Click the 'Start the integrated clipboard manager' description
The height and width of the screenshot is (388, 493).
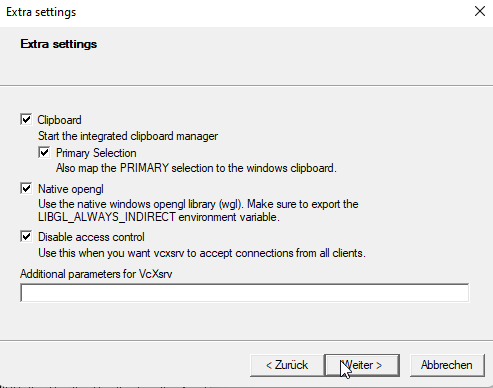tap(128, 136)
